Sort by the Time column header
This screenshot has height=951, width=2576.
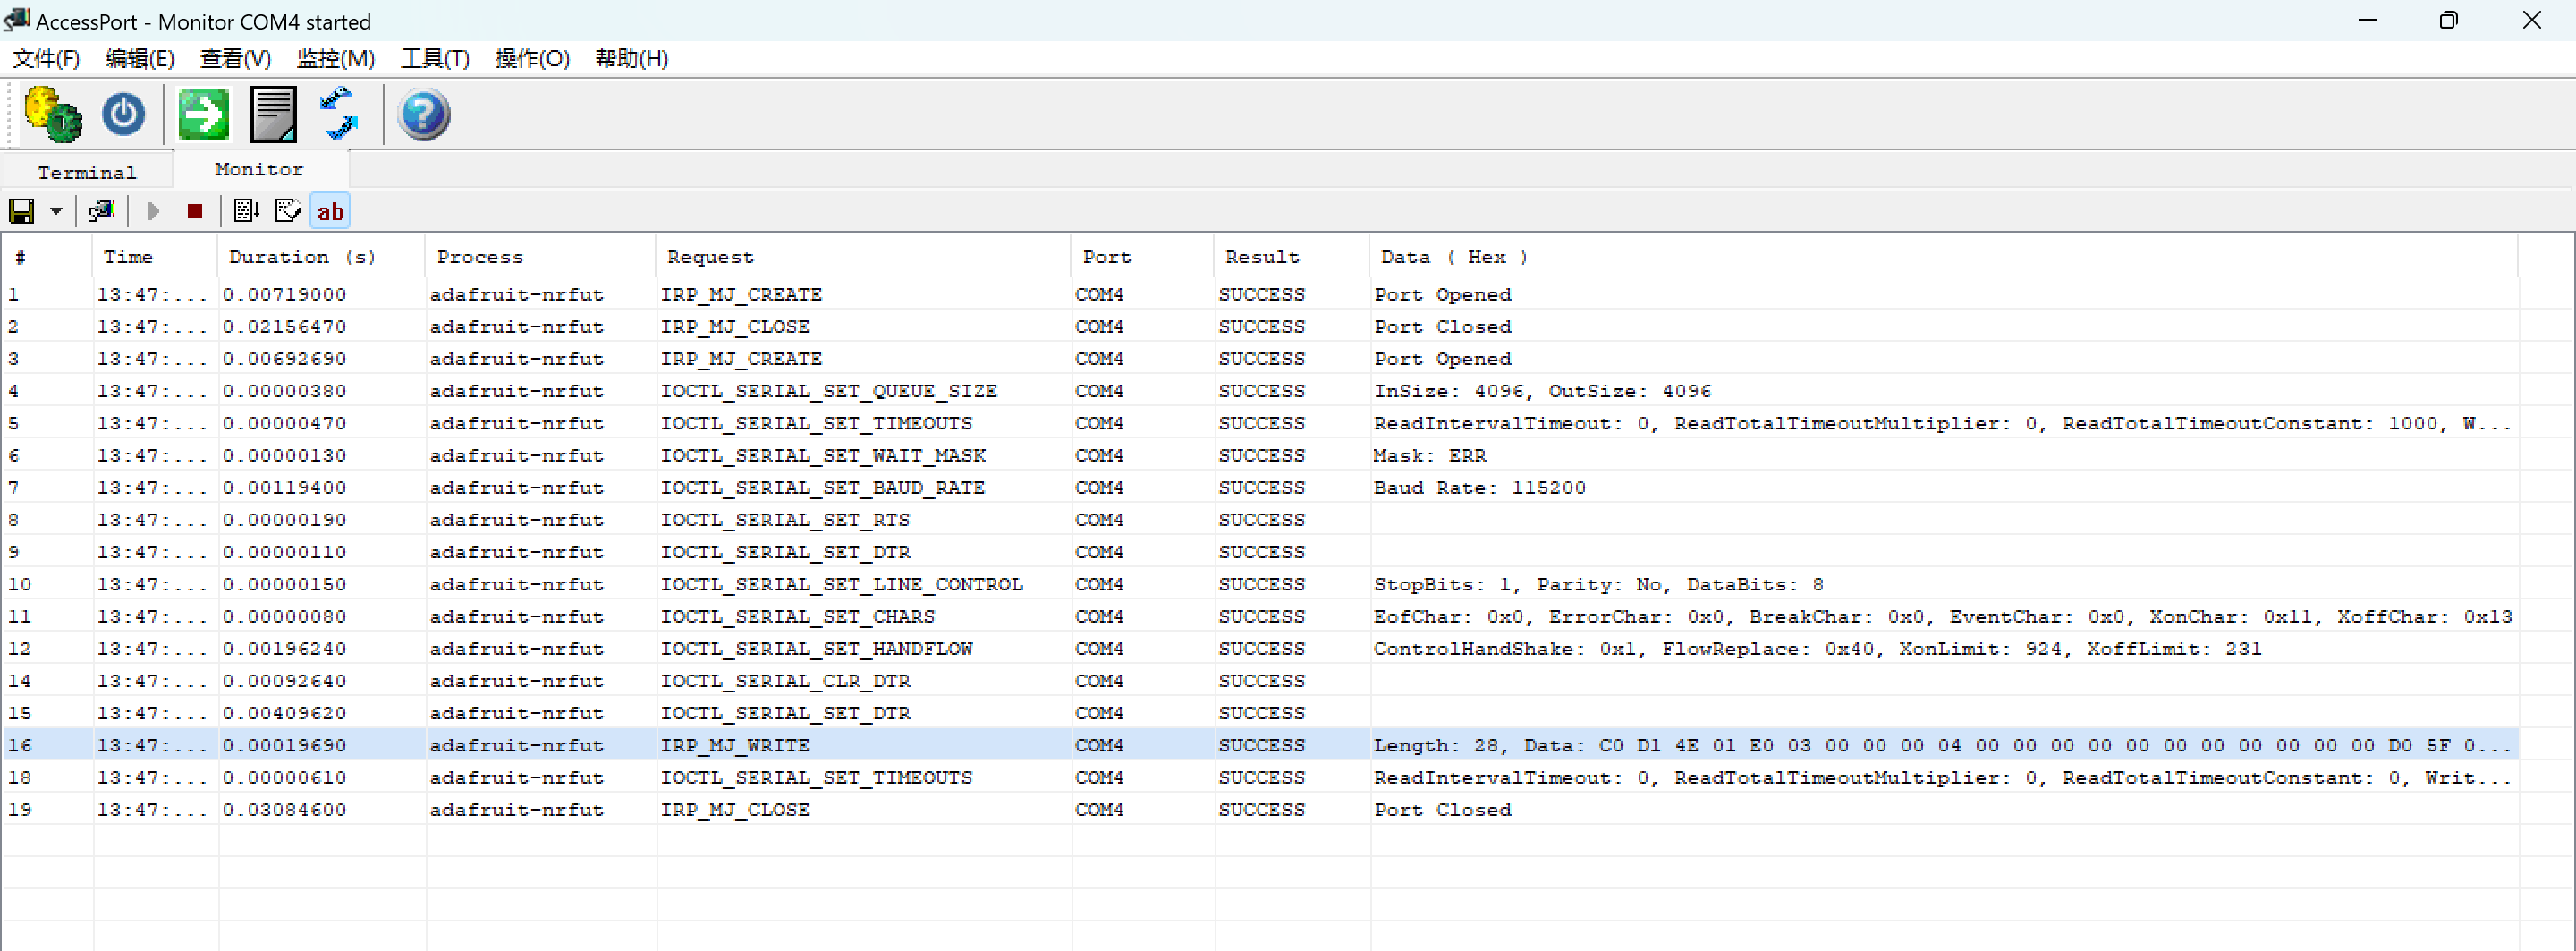click(155, 257)
